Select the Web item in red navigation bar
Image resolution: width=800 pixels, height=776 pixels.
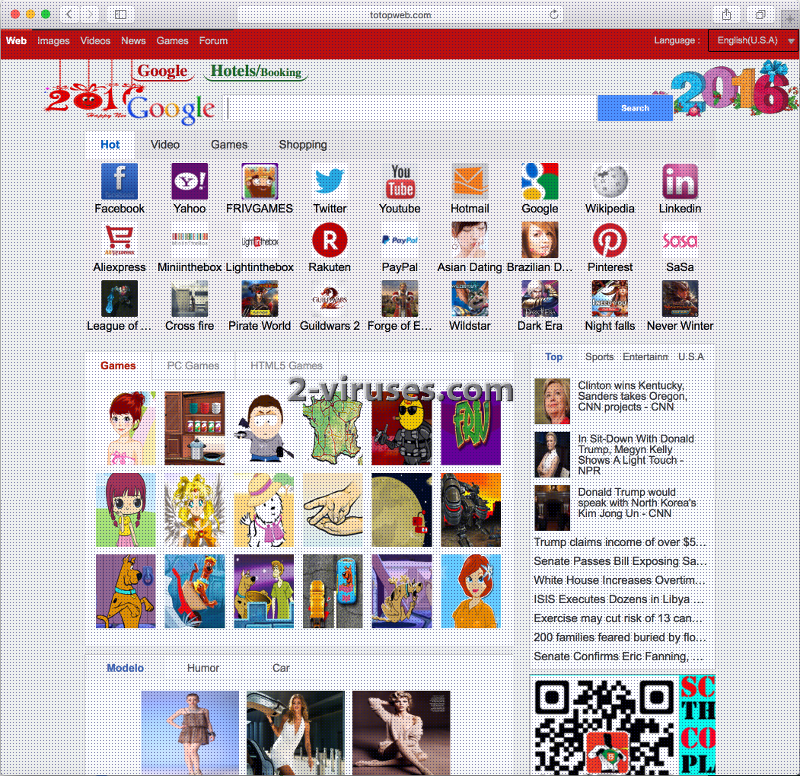[x=16, y=41]
